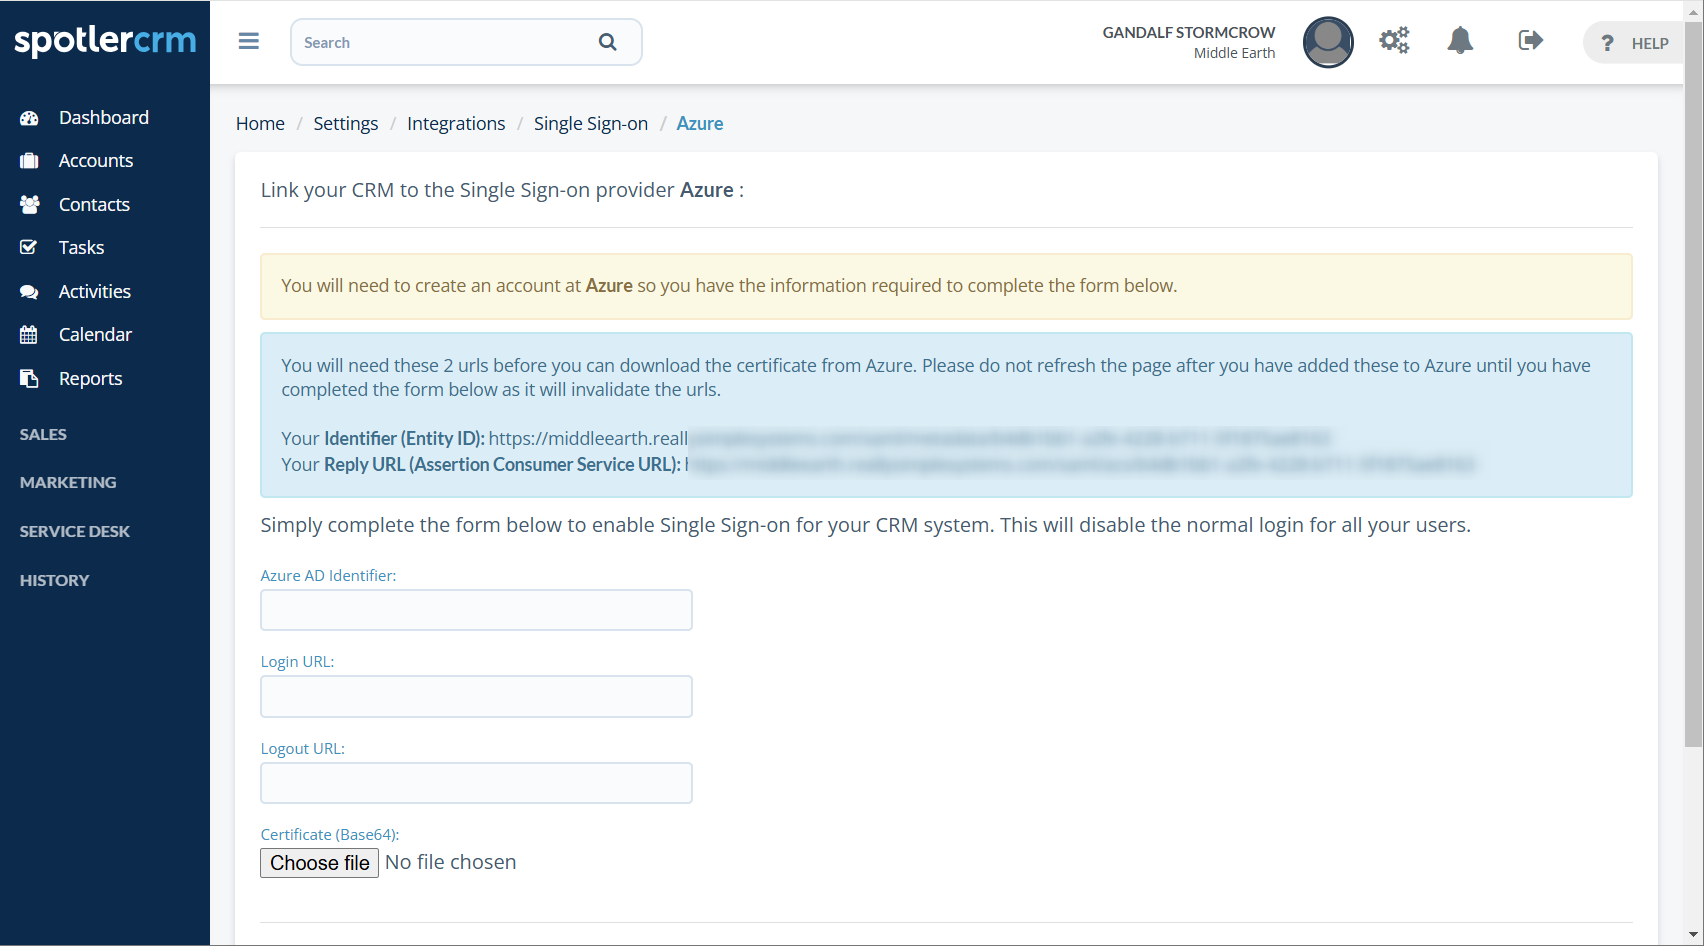Click Choose file for certificate
Image resolution: width=1704 pixels, height=946 pixels.
coord(319,863)
